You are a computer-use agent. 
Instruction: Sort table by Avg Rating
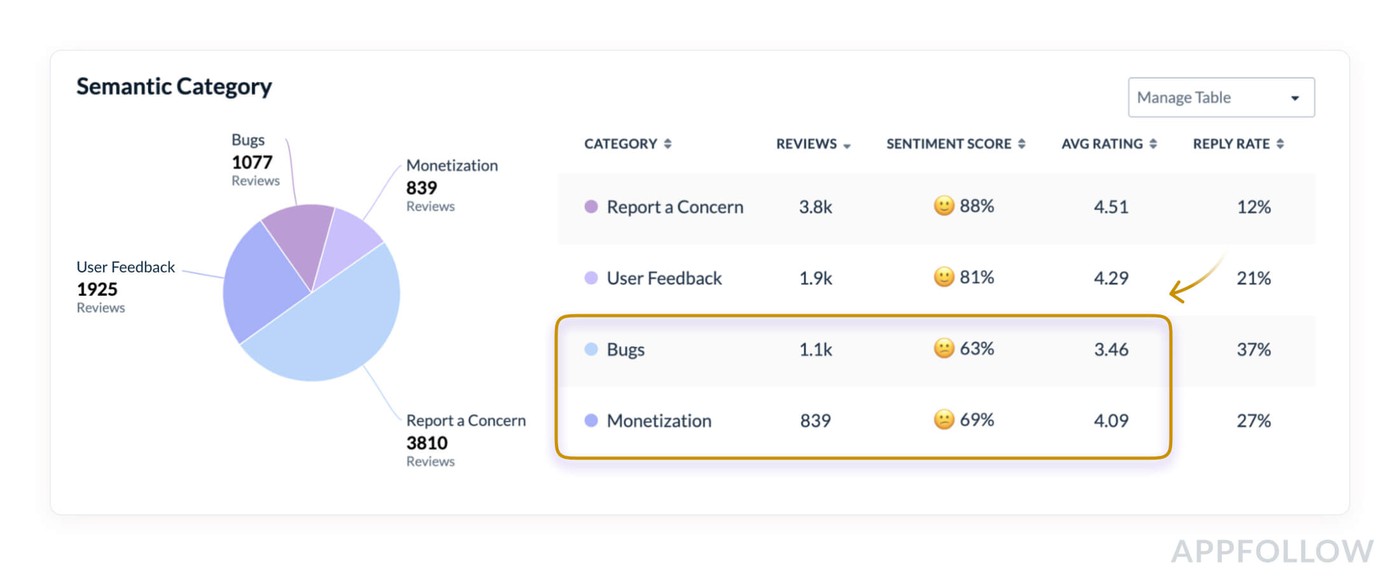pos(1109,144)
